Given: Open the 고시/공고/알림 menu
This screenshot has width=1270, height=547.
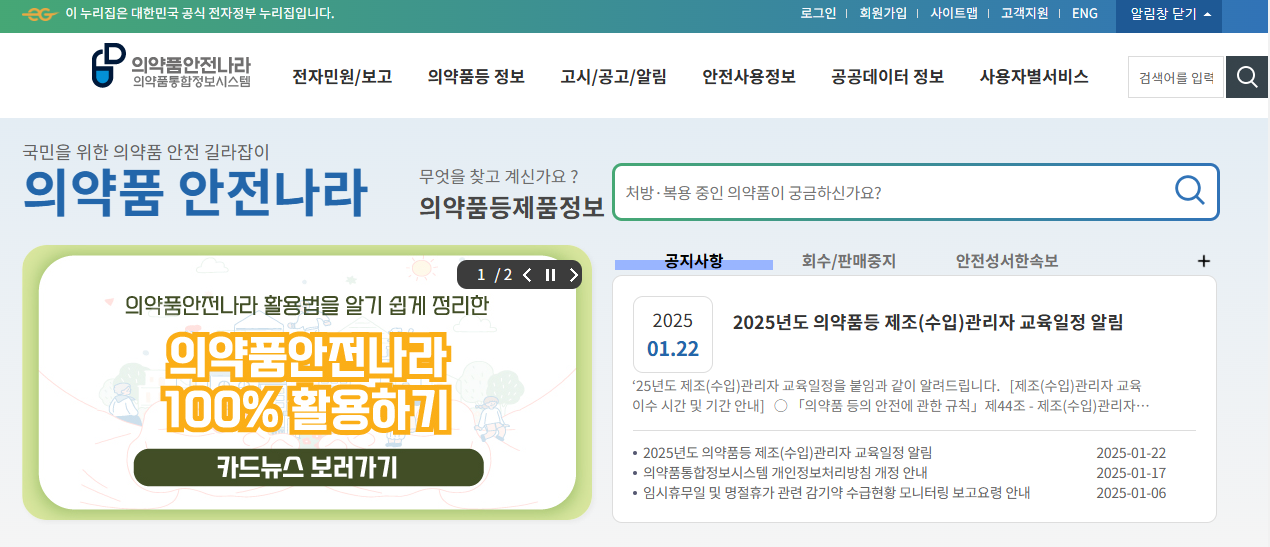Looking at the screenshot, I should [x=613, y=77].
